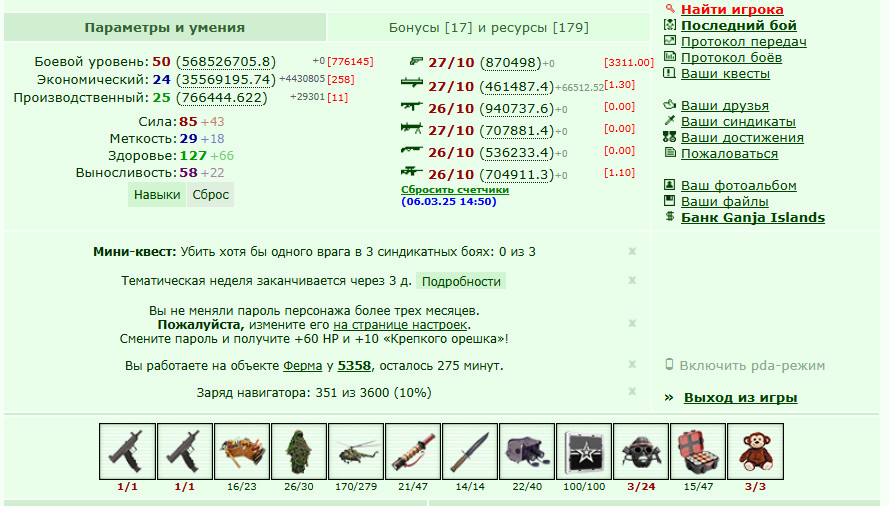Image resolution: width=889 pixels, height=506 pixels.
Task: Click the icon beside Ваши друзья
Action: pyautogui.click(x=670, y=104)
